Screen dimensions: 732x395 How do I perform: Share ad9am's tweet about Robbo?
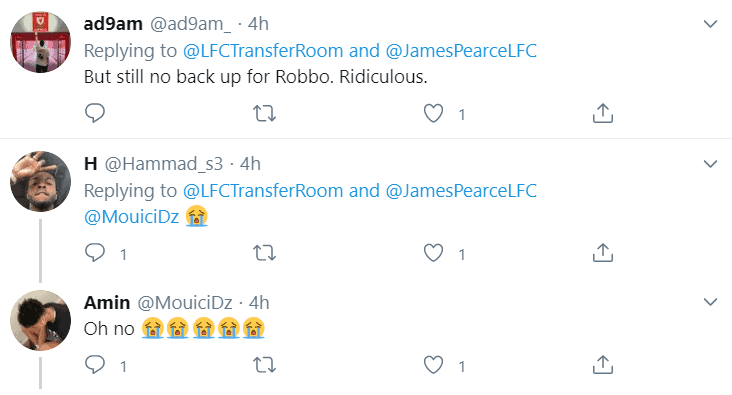(x=603, y=113)
